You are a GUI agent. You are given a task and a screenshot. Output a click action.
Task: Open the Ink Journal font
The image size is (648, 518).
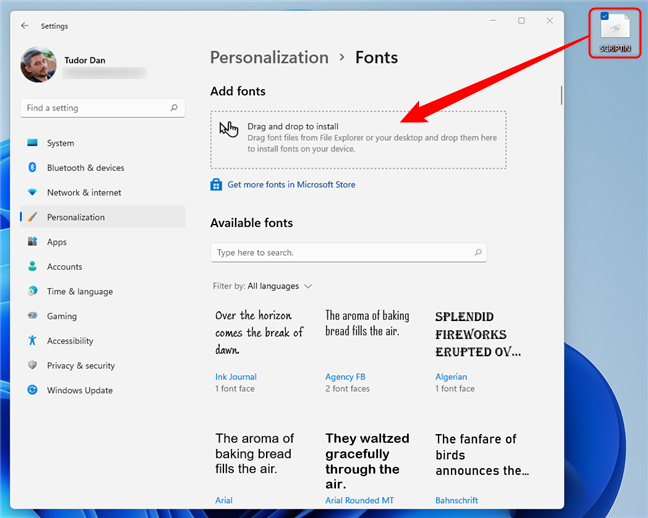(x=236, y=377)
